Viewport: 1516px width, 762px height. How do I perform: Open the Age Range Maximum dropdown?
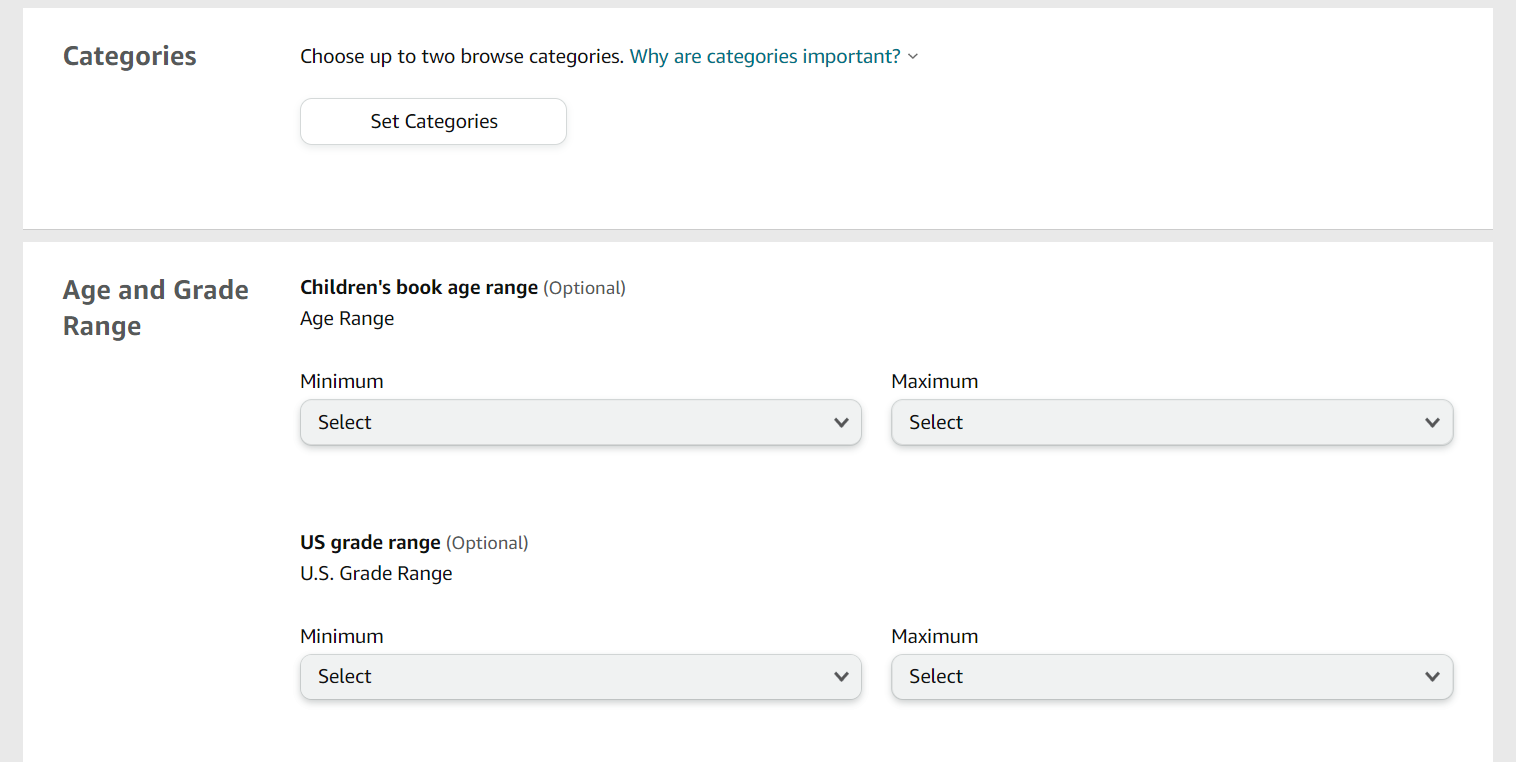[x=1172, y=422]
